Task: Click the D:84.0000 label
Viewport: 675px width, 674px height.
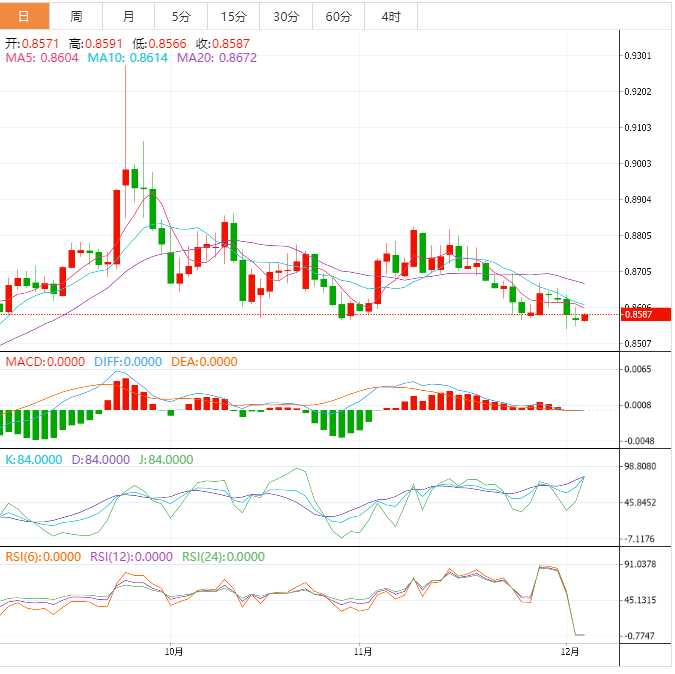Action: 101,460
